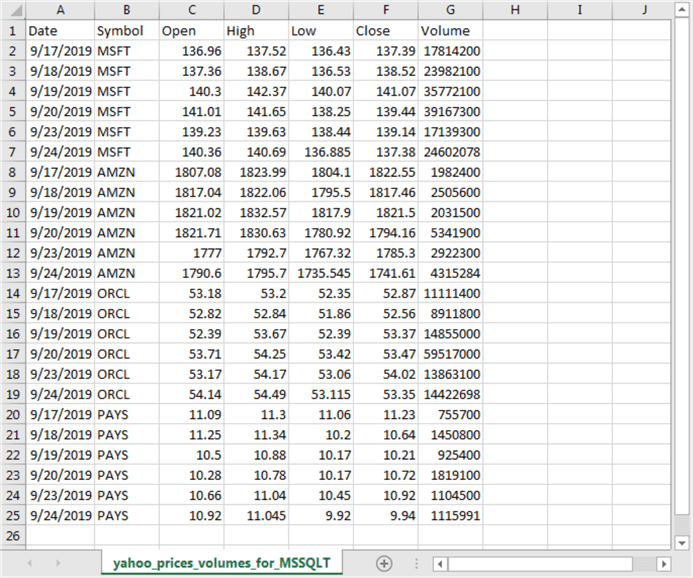Viewport: 693px width, 578px height.
Task: Click cell with Low value 53.115
Action: (x=321, y=394)
